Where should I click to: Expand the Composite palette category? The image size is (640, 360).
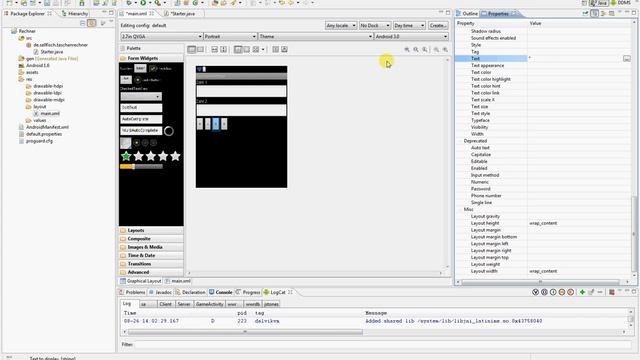(x=151, y=239)
